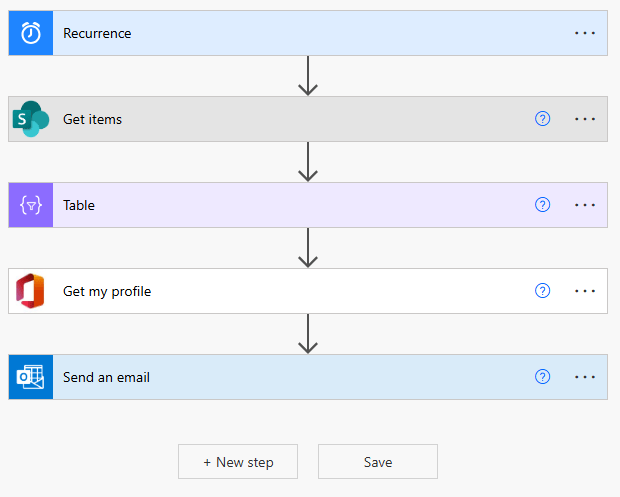The width and height of the screenshot is (620, 497).
Task: Click the purple Table data operation icon
Action: 31,205
